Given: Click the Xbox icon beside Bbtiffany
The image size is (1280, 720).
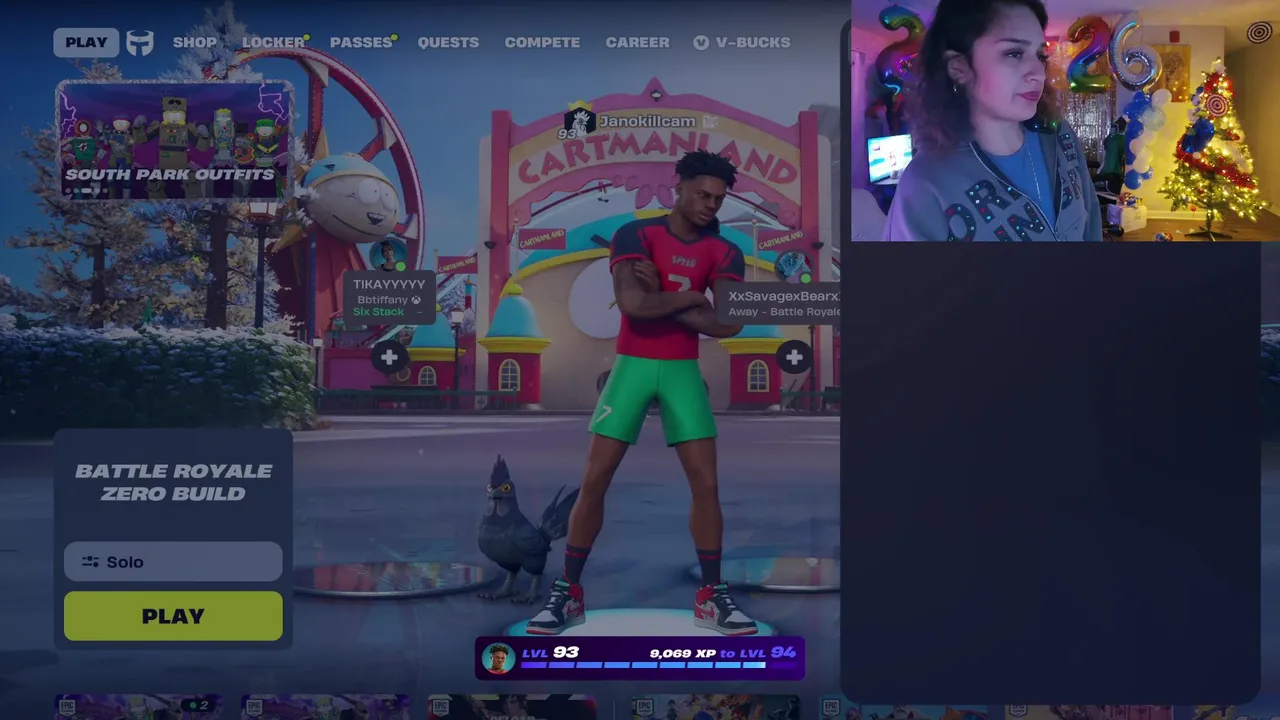Looking at the screenshot, I should coord(416,300).
